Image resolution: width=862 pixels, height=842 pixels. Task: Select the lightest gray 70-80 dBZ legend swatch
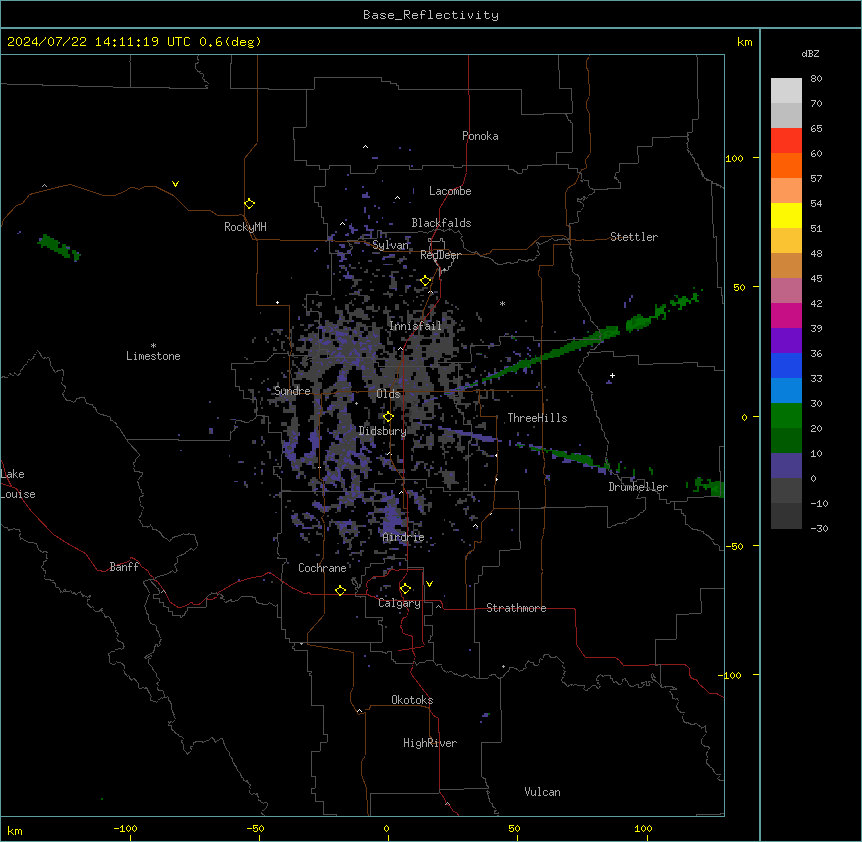786,91
